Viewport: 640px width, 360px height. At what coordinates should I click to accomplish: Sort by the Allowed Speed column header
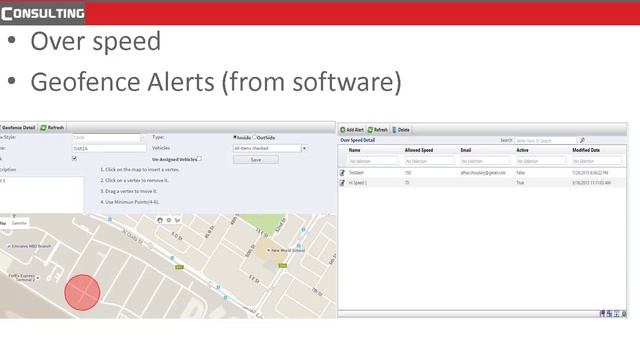(x=419, y=150)
